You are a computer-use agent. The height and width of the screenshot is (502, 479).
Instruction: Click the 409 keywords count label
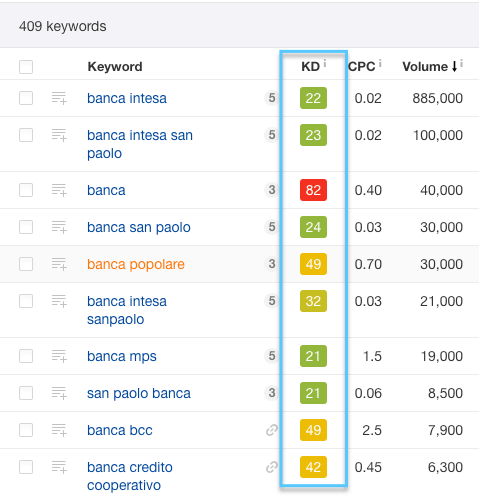tap(63, 26)
